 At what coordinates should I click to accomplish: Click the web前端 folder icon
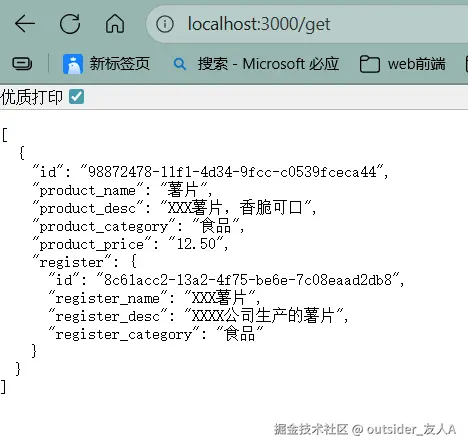point(370,64)
